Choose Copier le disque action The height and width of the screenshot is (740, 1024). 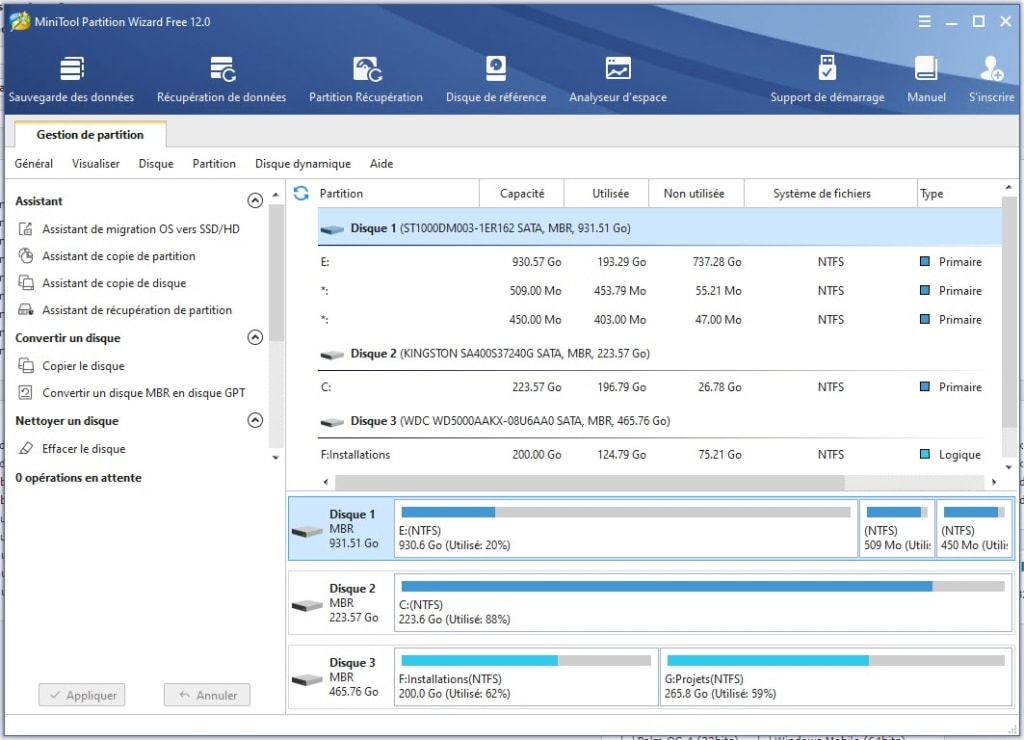[72, 366]
